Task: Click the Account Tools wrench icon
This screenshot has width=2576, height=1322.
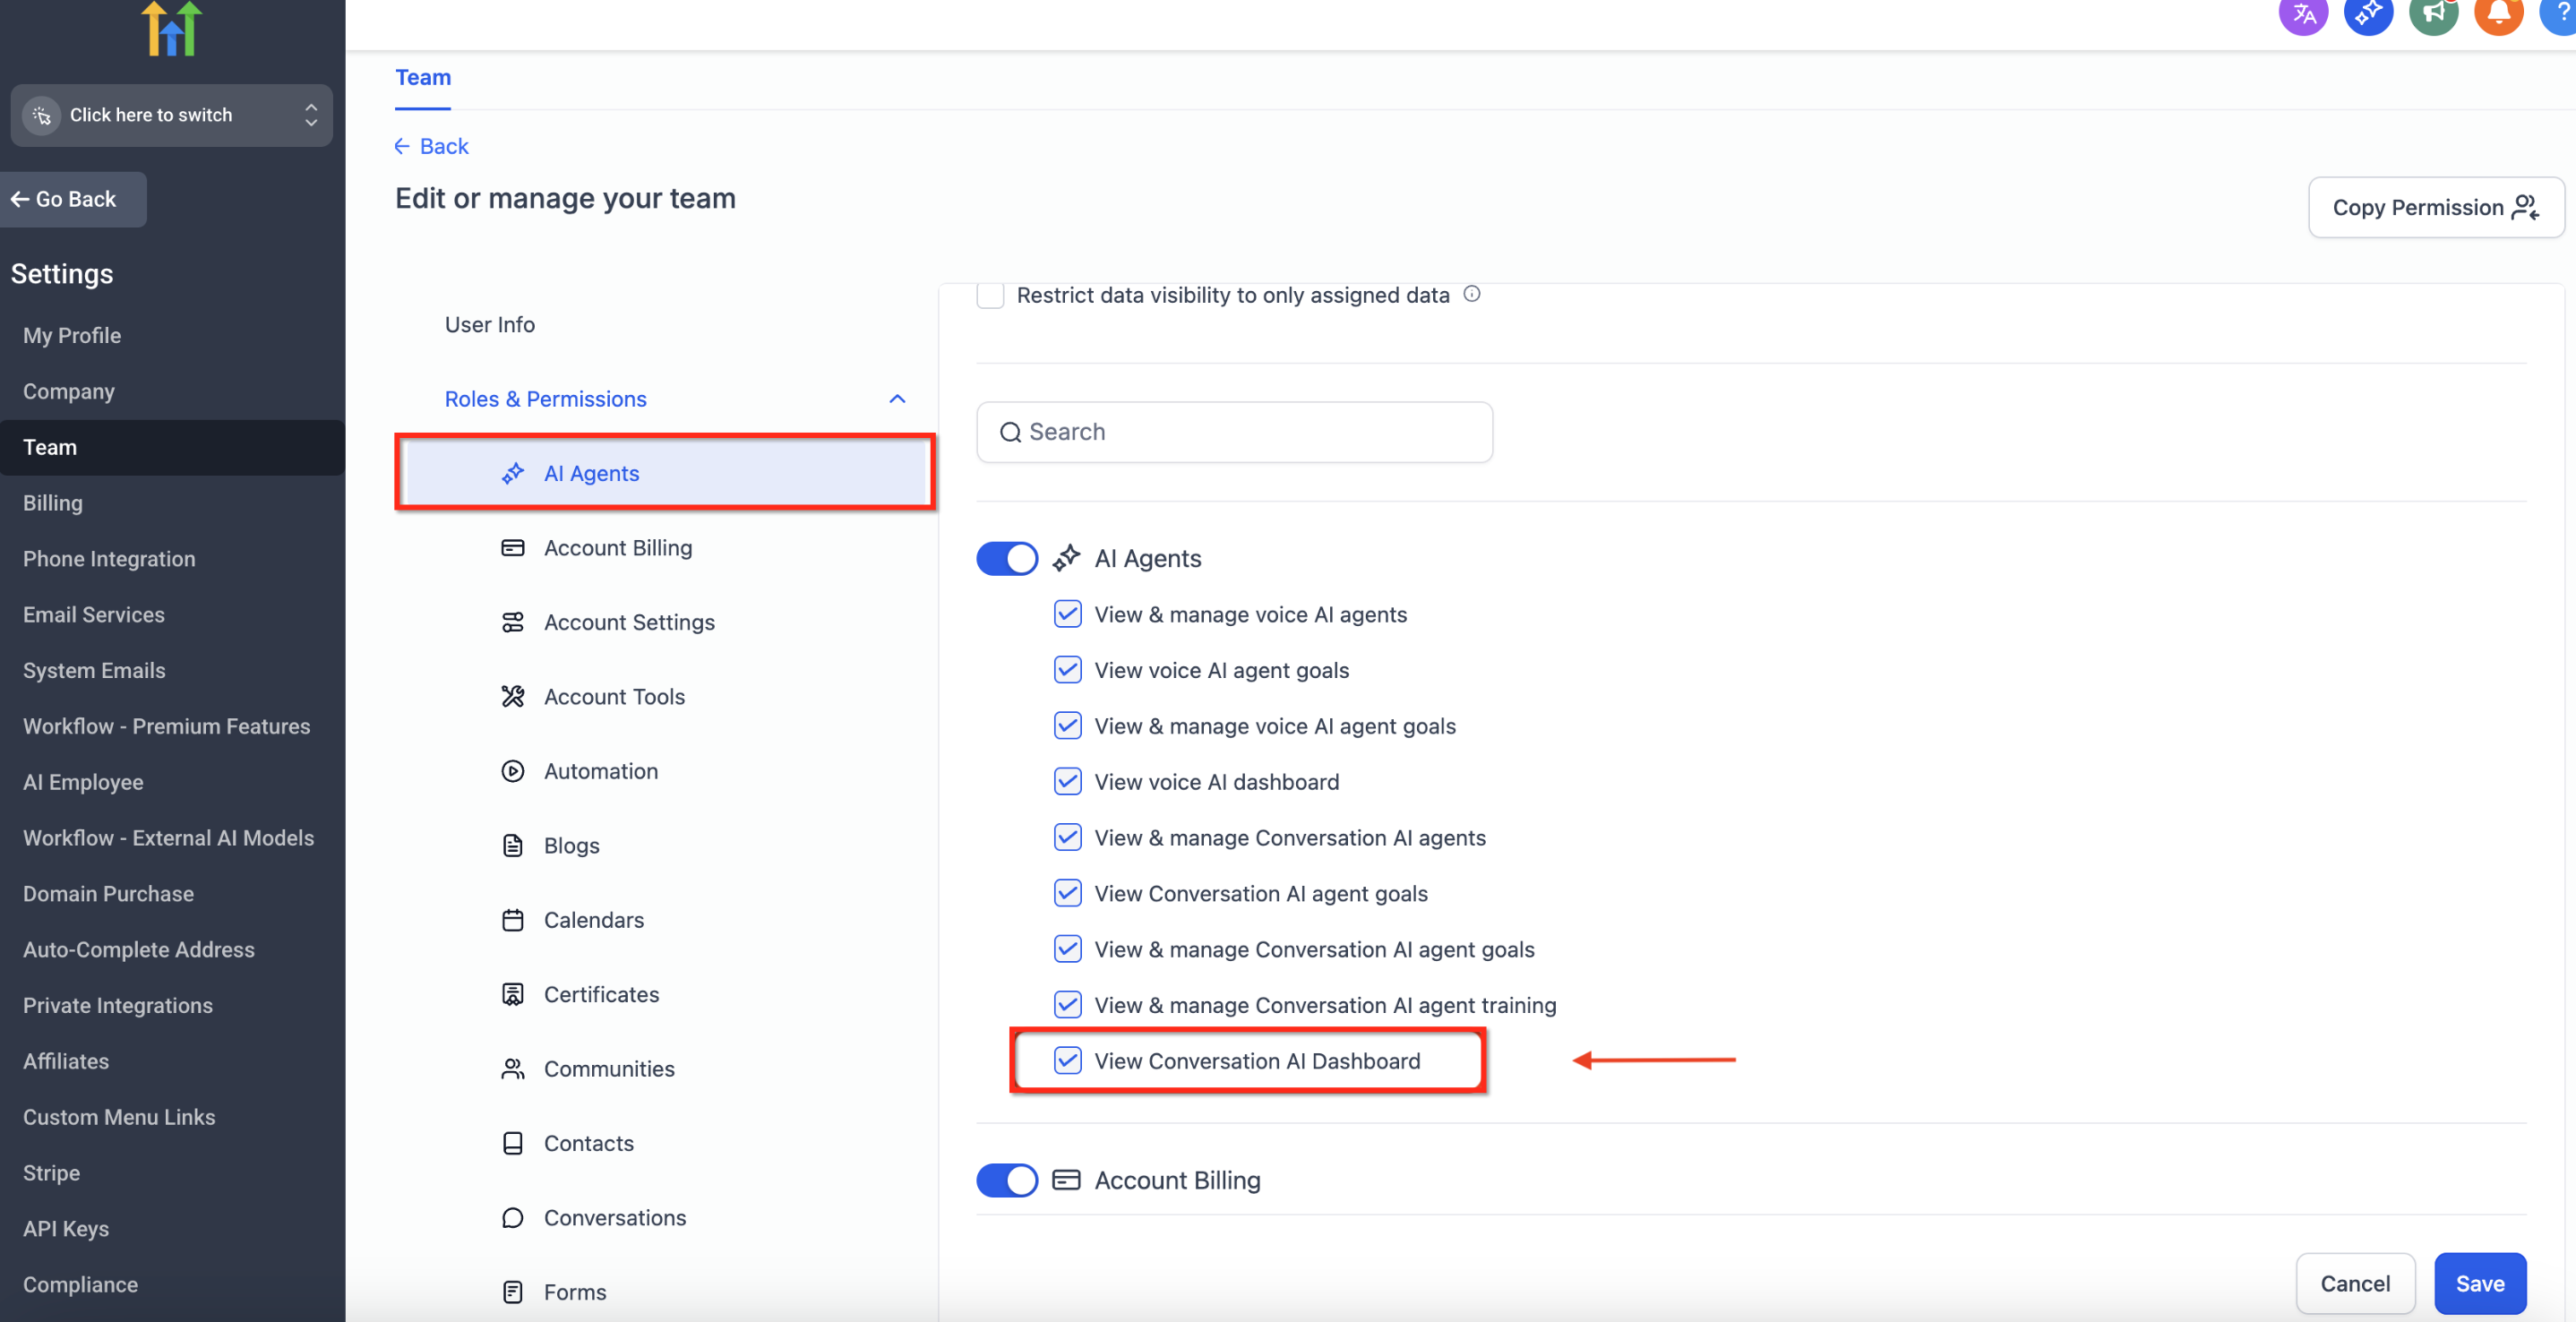Action: pyautogui.click(x=512, y=696)
